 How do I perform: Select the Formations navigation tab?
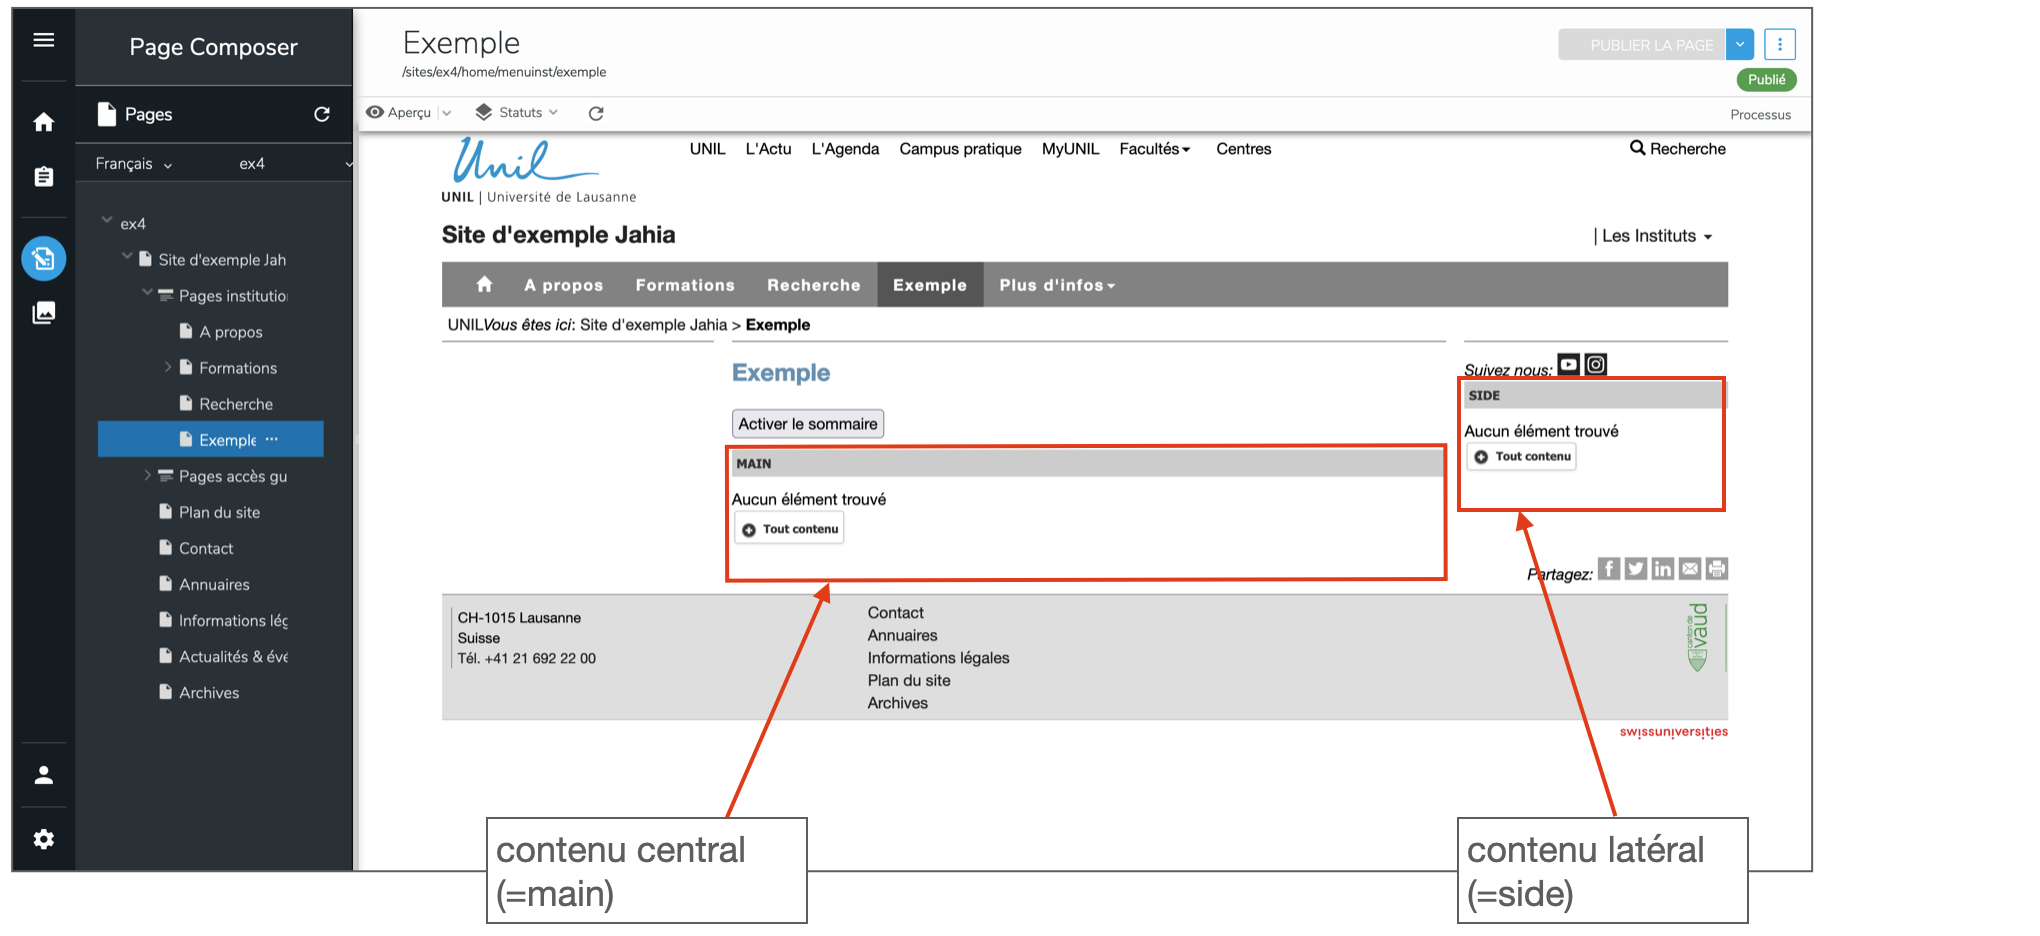click(x=684, y=285)
